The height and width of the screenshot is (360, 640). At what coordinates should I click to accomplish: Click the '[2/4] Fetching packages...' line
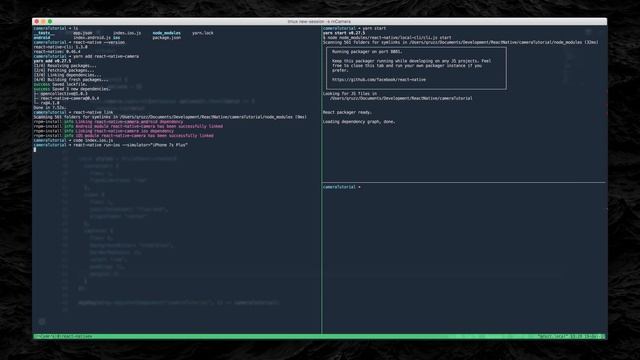click(x=64, y=70)
